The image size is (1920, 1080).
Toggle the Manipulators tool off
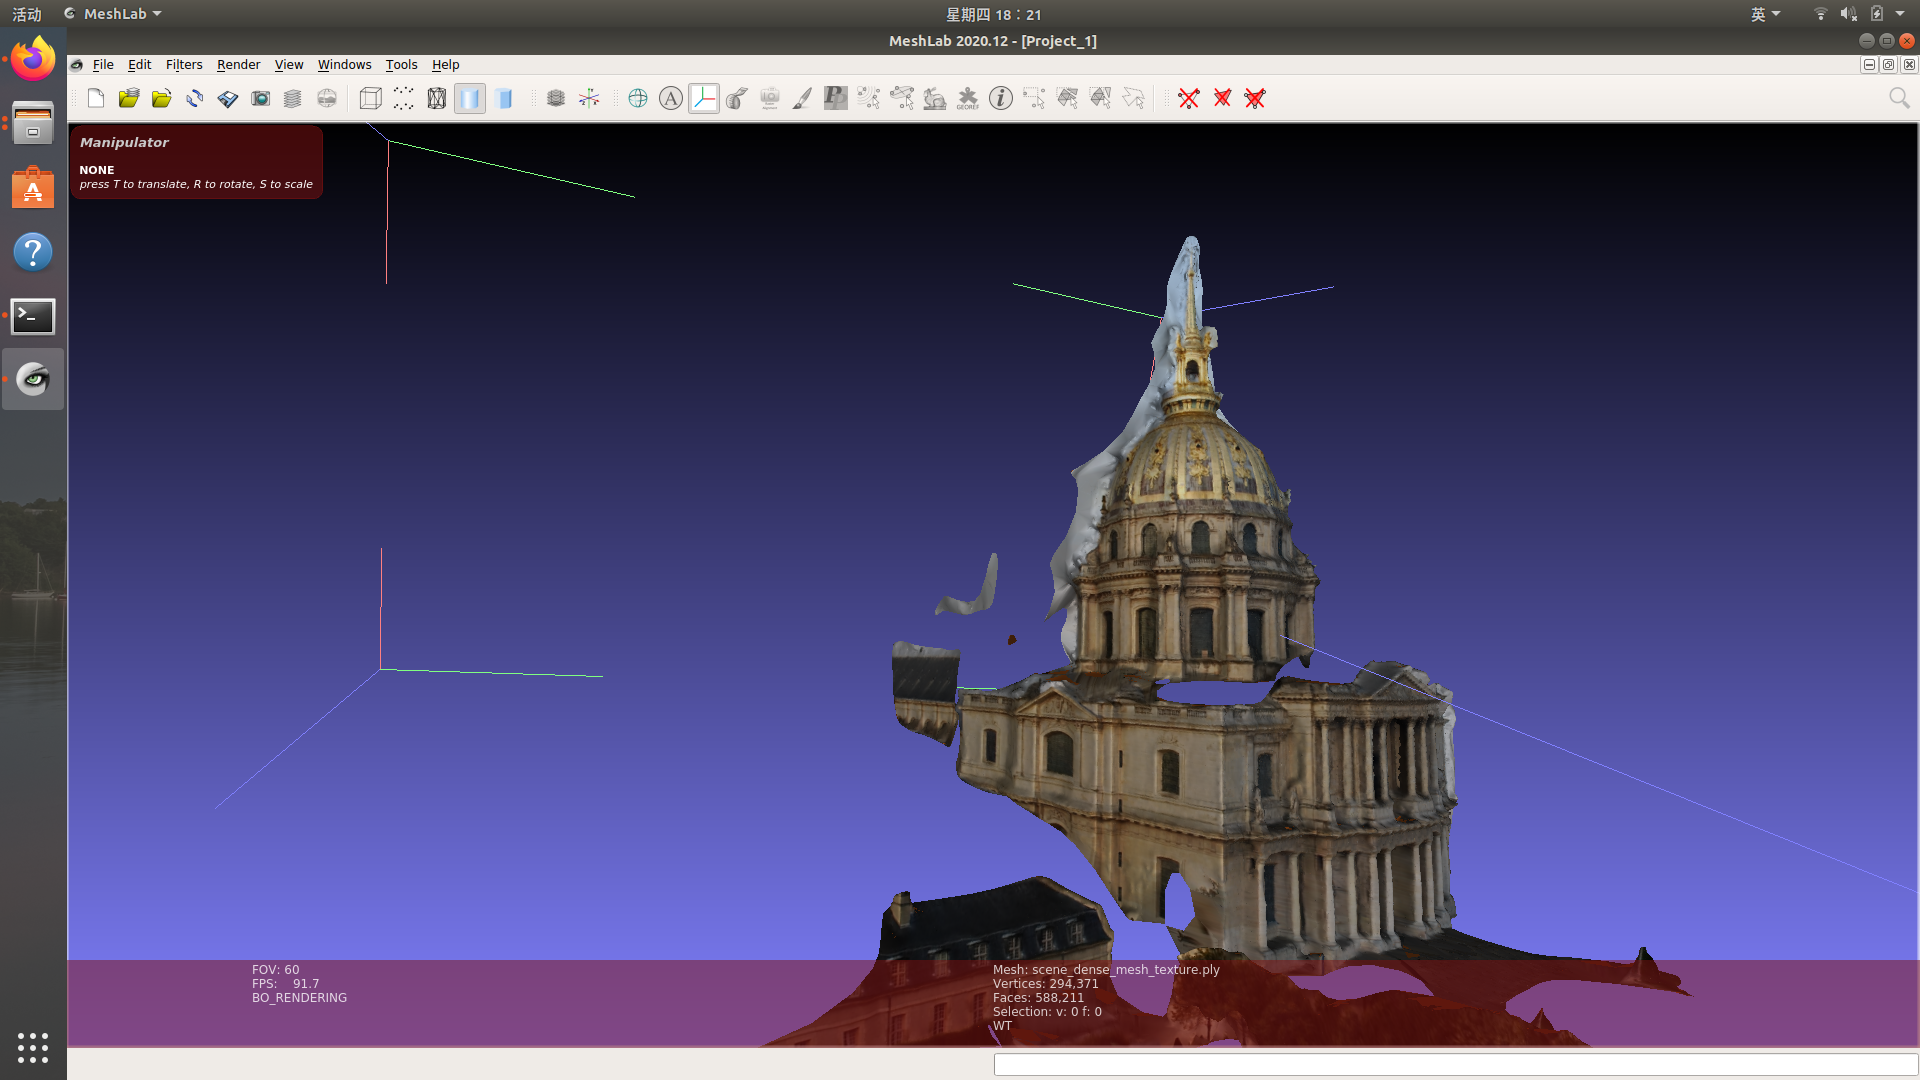[703, 98]
